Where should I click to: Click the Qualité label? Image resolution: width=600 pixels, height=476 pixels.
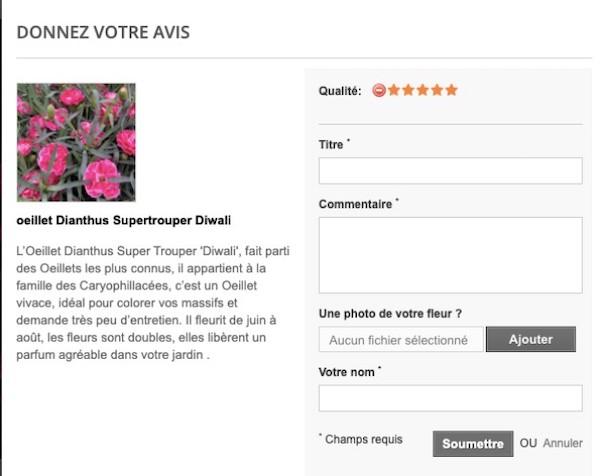pyautogui.click(x=340, y=91)
